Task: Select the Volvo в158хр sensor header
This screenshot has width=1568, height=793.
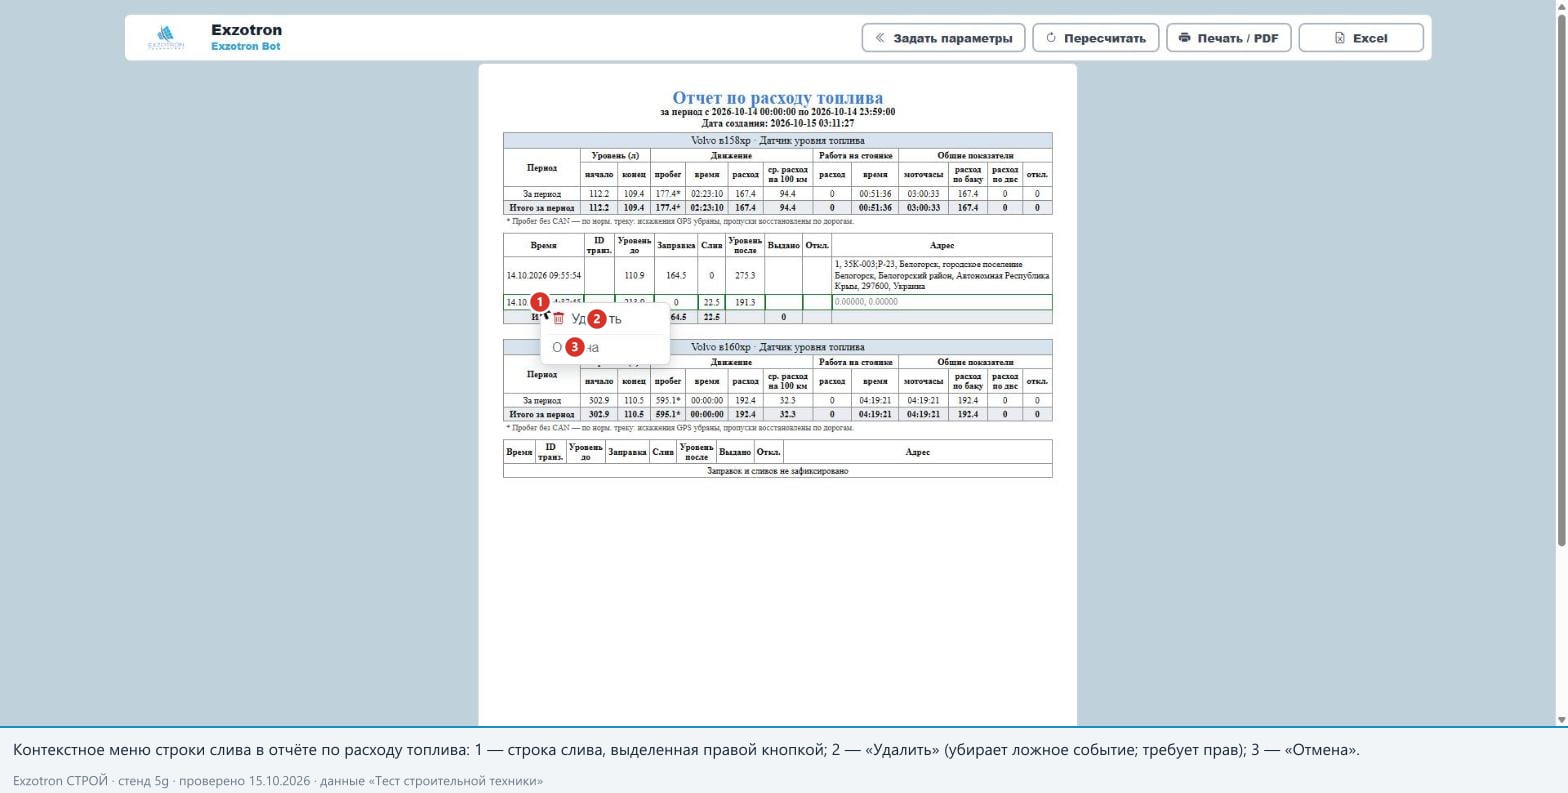Action: (777, 141)
